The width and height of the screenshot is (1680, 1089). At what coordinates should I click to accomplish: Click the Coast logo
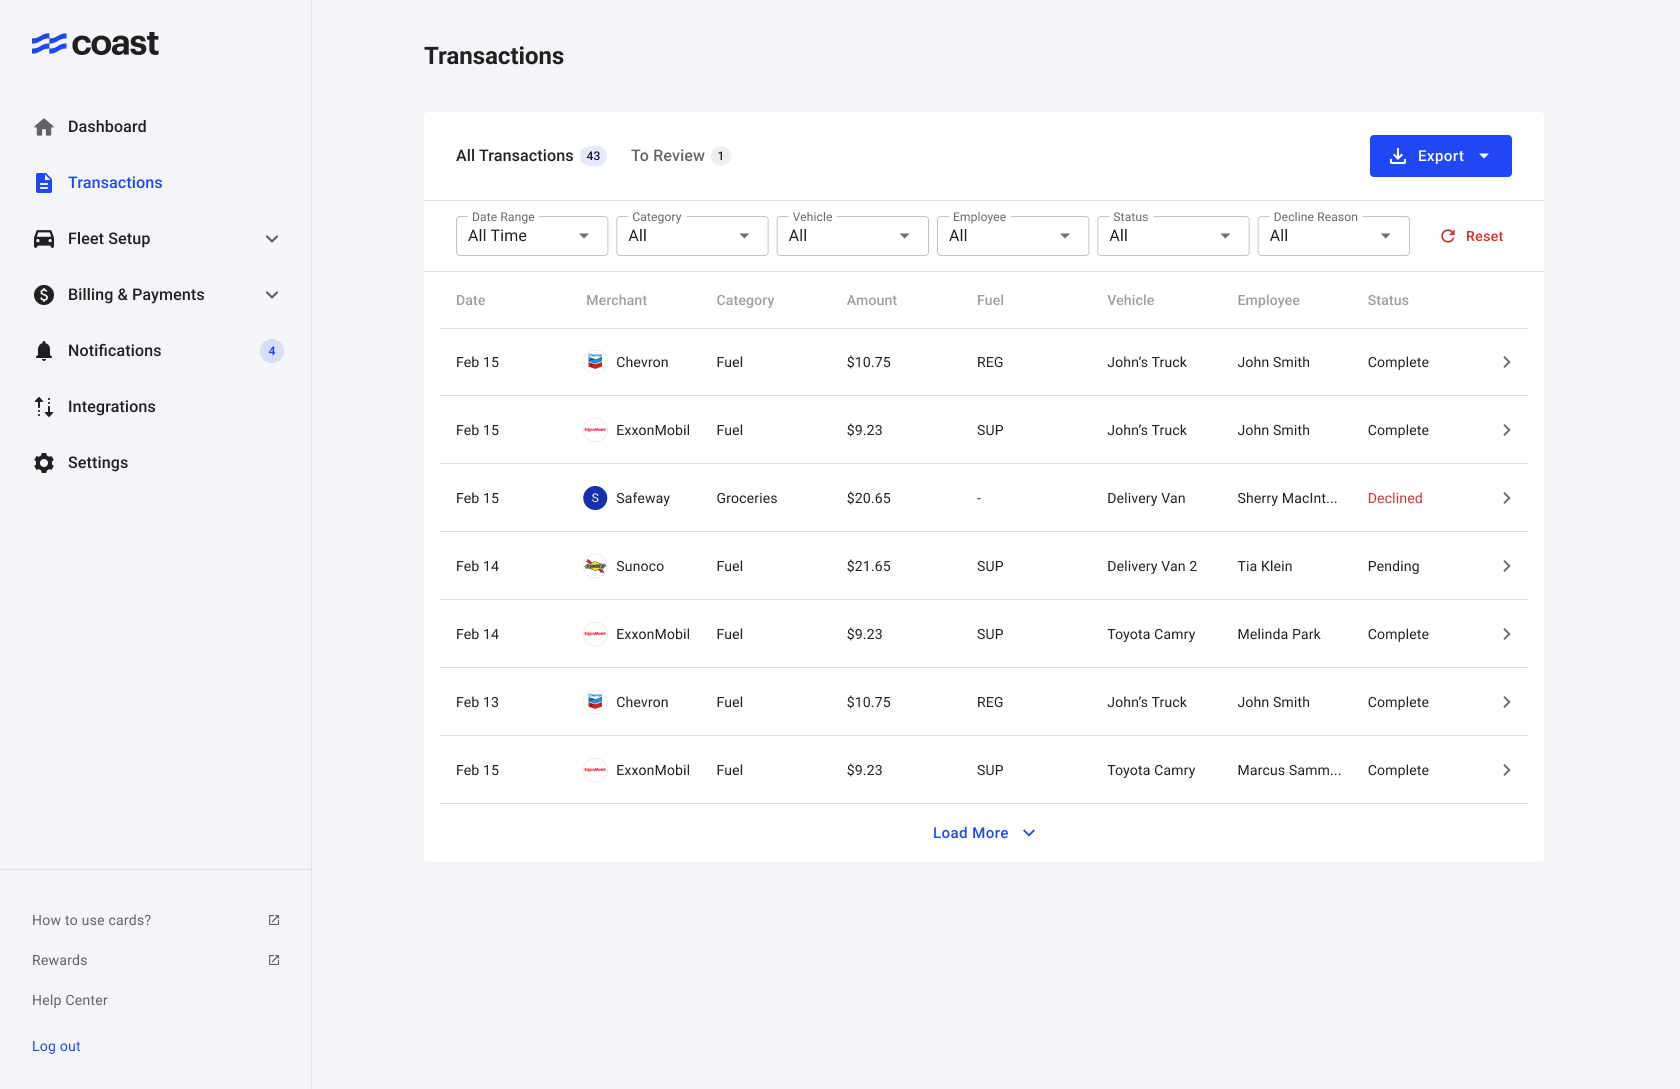click(95, 43)
